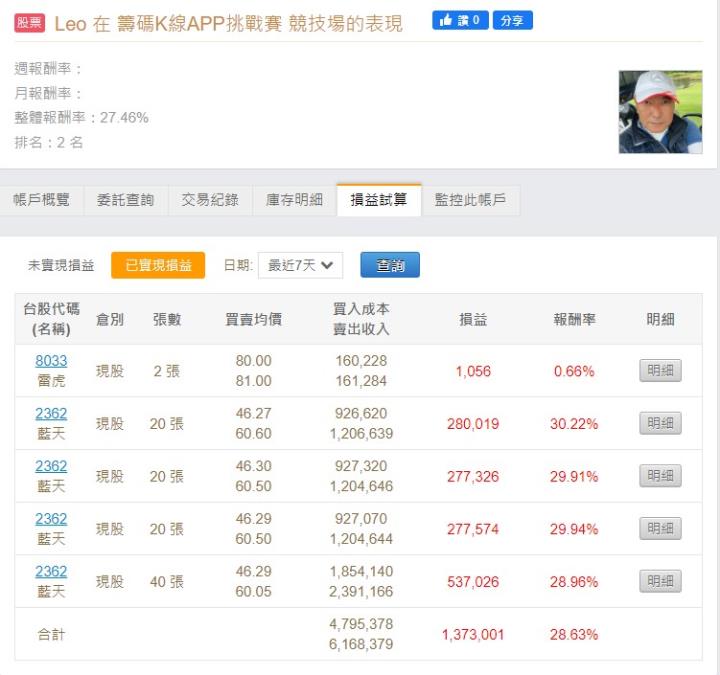Open Leo's profile photo thumbnail
The height and width of the screenshot is (675, 720).
tap(660, 112)
